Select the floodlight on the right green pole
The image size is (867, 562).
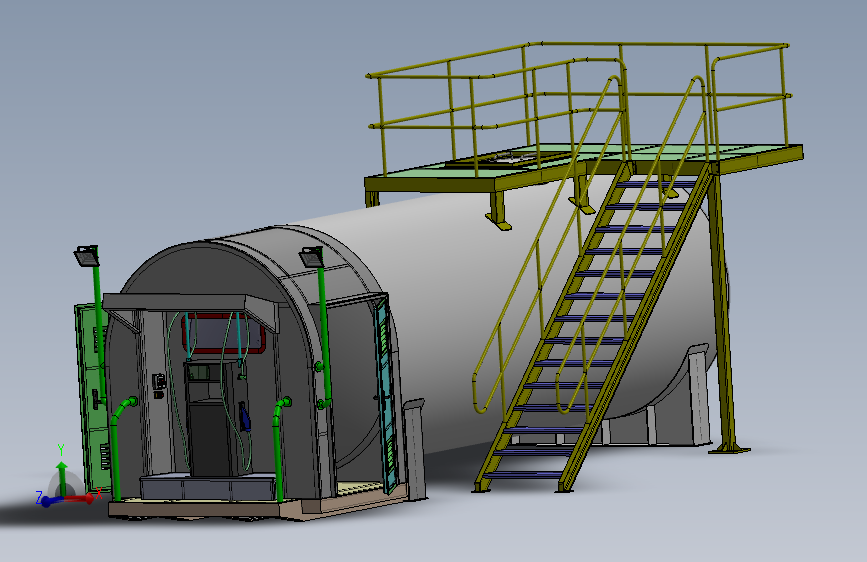coord(312,257)
